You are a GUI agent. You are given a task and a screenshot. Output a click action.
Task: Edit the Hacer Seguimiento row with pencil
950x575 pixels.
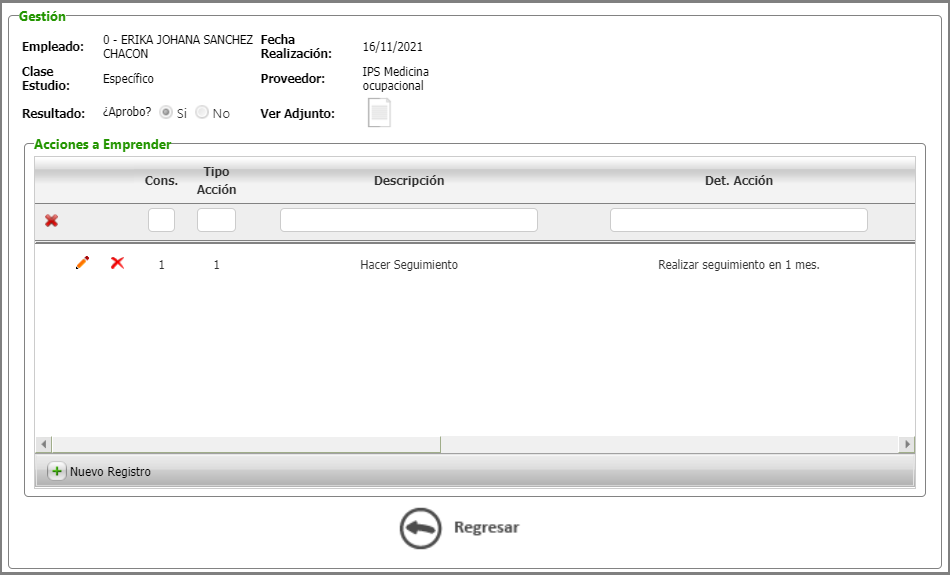coord(82,263)
